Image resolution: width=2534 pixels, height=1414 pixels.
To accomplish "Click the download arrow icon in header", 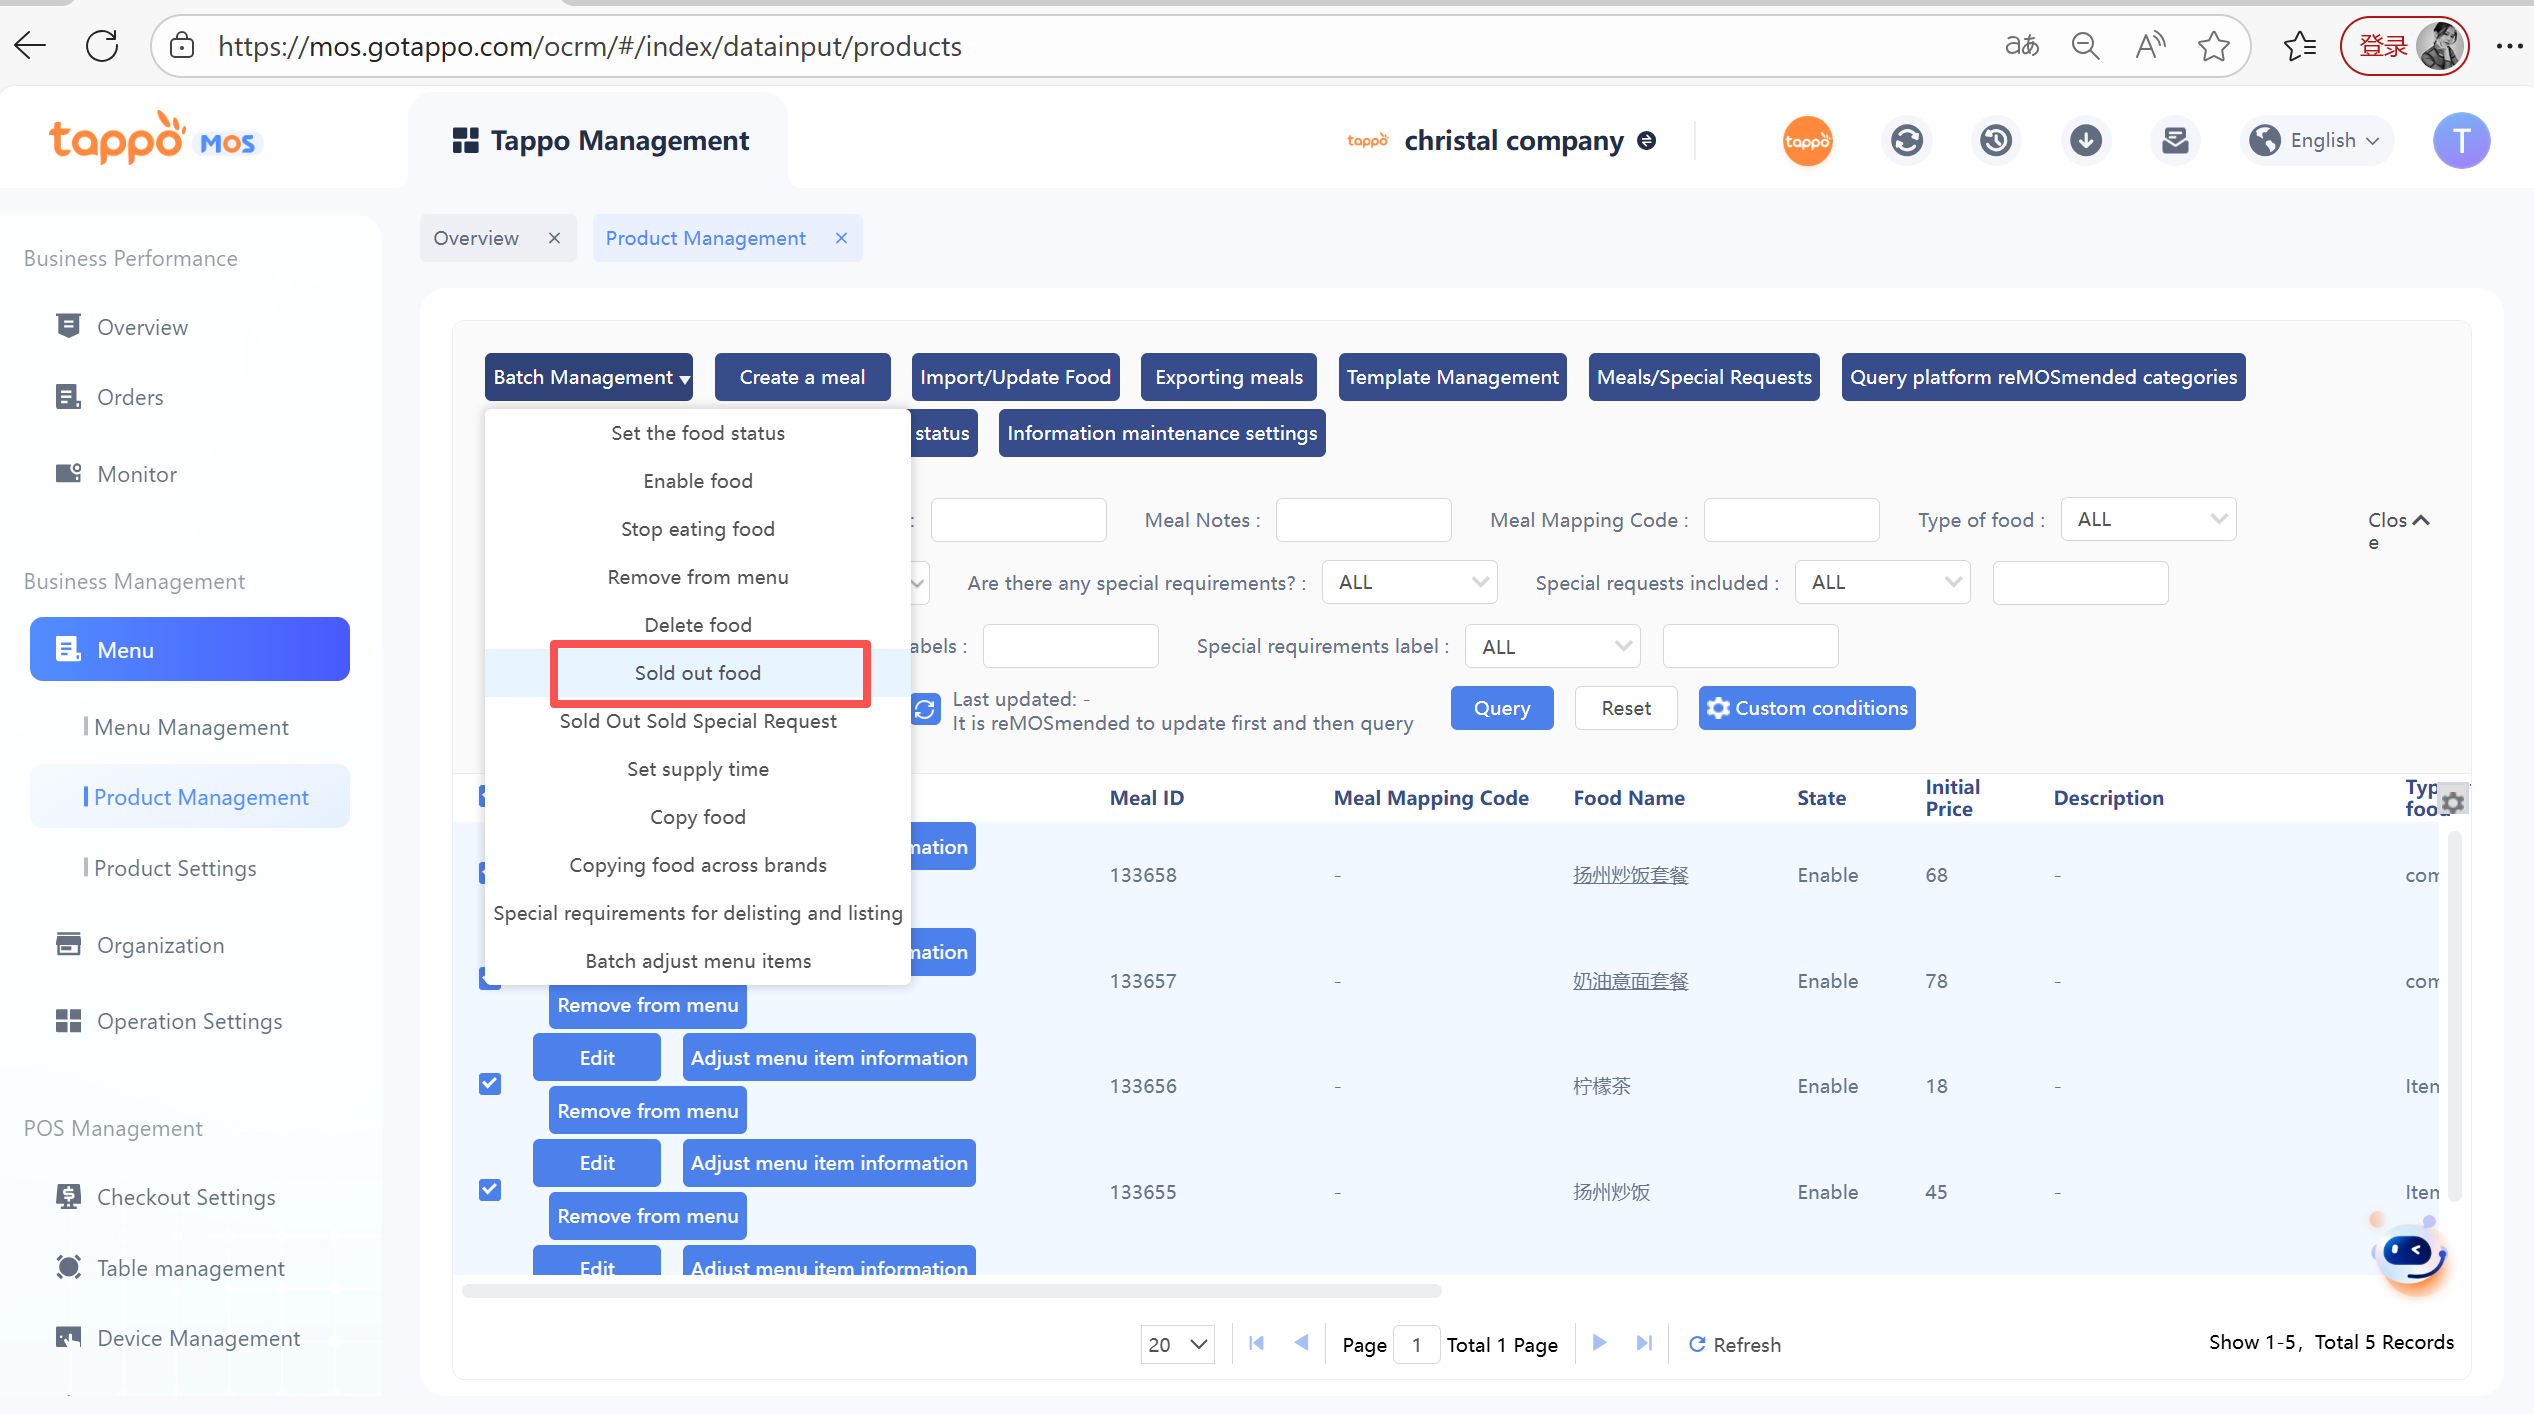I will [2085, 140].
